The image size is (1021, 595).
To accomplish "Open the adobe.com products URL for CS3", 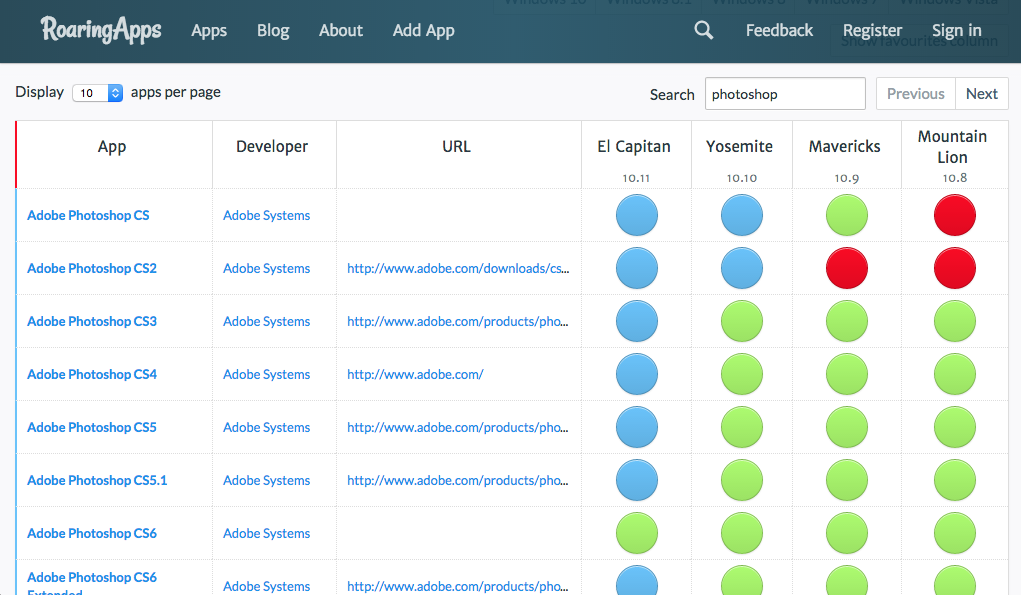I will (x=457, y=322).
